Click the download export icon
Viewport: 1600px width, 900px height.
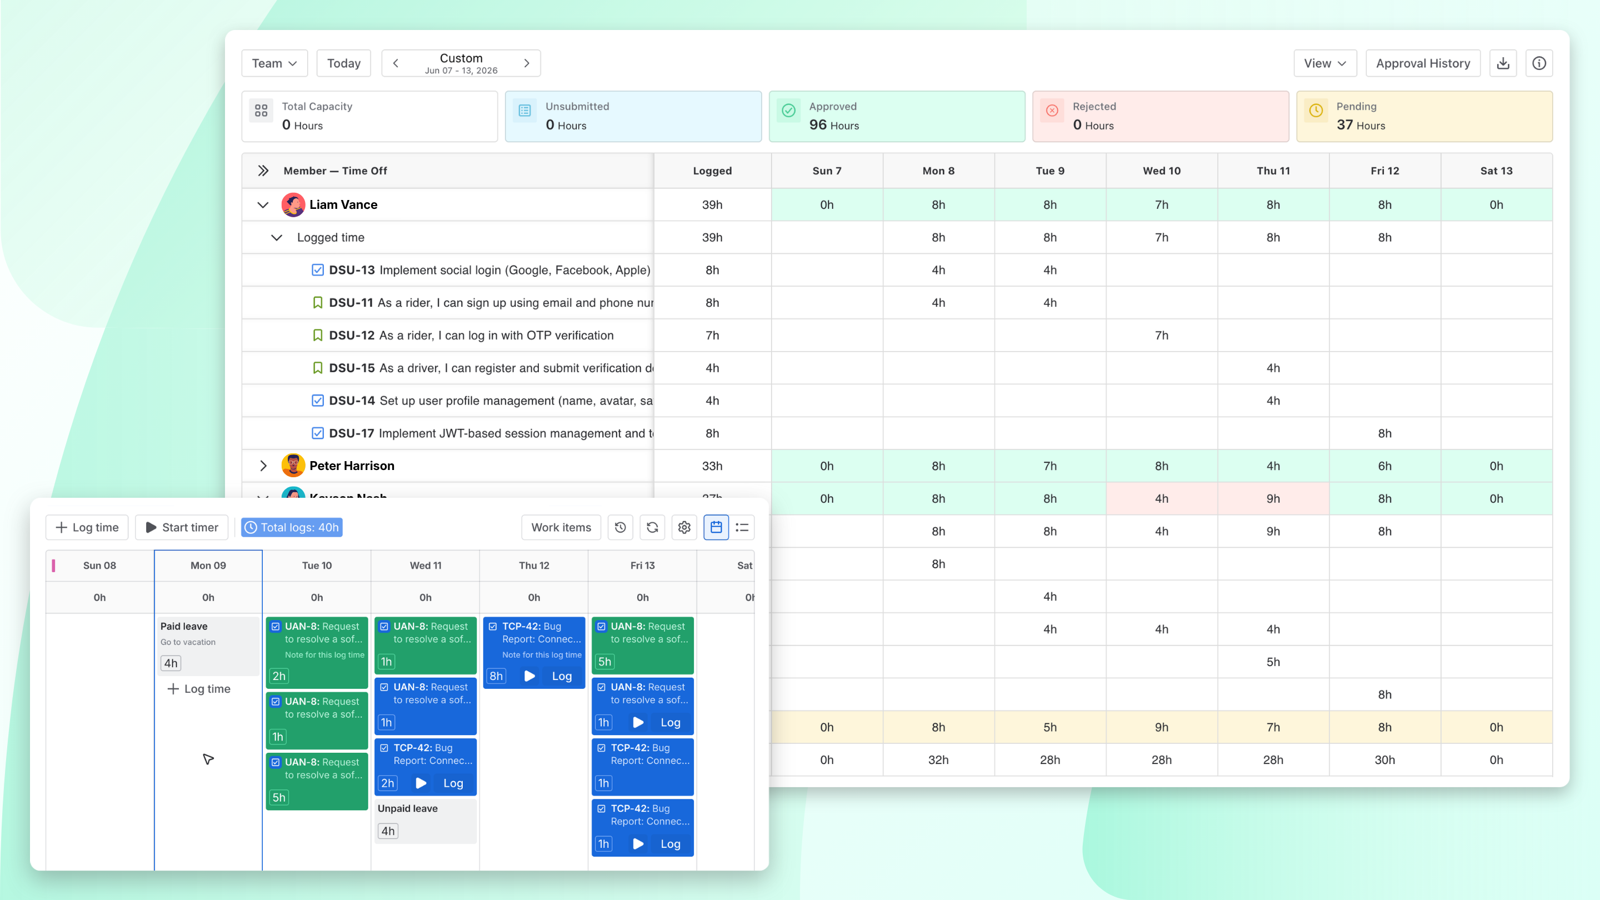1503,63
